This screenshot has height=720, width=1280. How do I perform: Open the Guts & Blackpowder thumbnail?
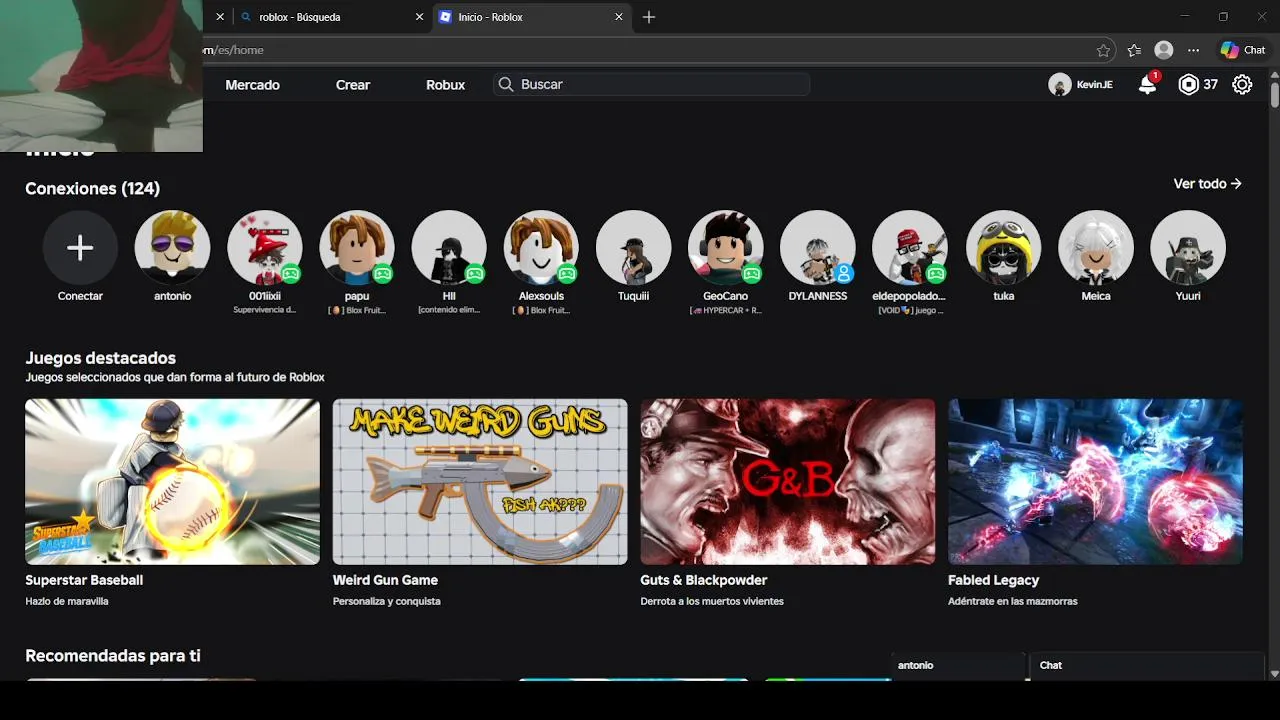[x=788, y=482]
